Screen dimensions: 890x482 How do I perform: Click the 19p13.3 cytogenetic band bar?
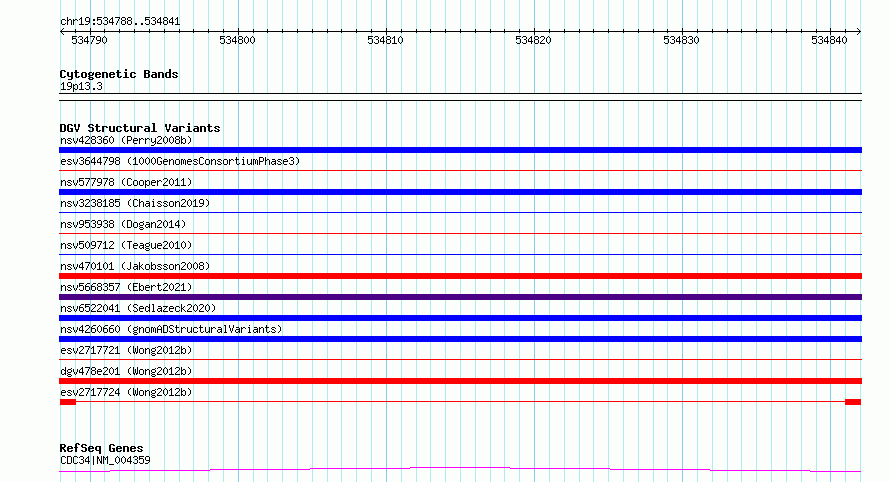(x=460, y=97)
